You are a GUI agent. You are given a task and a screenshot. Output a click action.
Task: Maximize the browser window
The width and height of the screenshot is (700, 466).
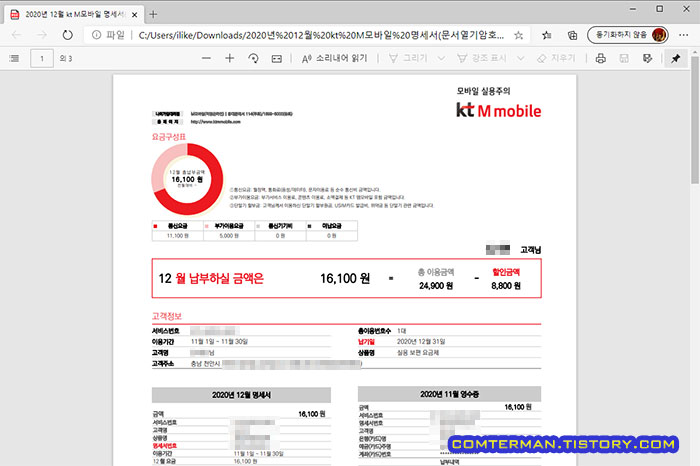tap(659, 9)
